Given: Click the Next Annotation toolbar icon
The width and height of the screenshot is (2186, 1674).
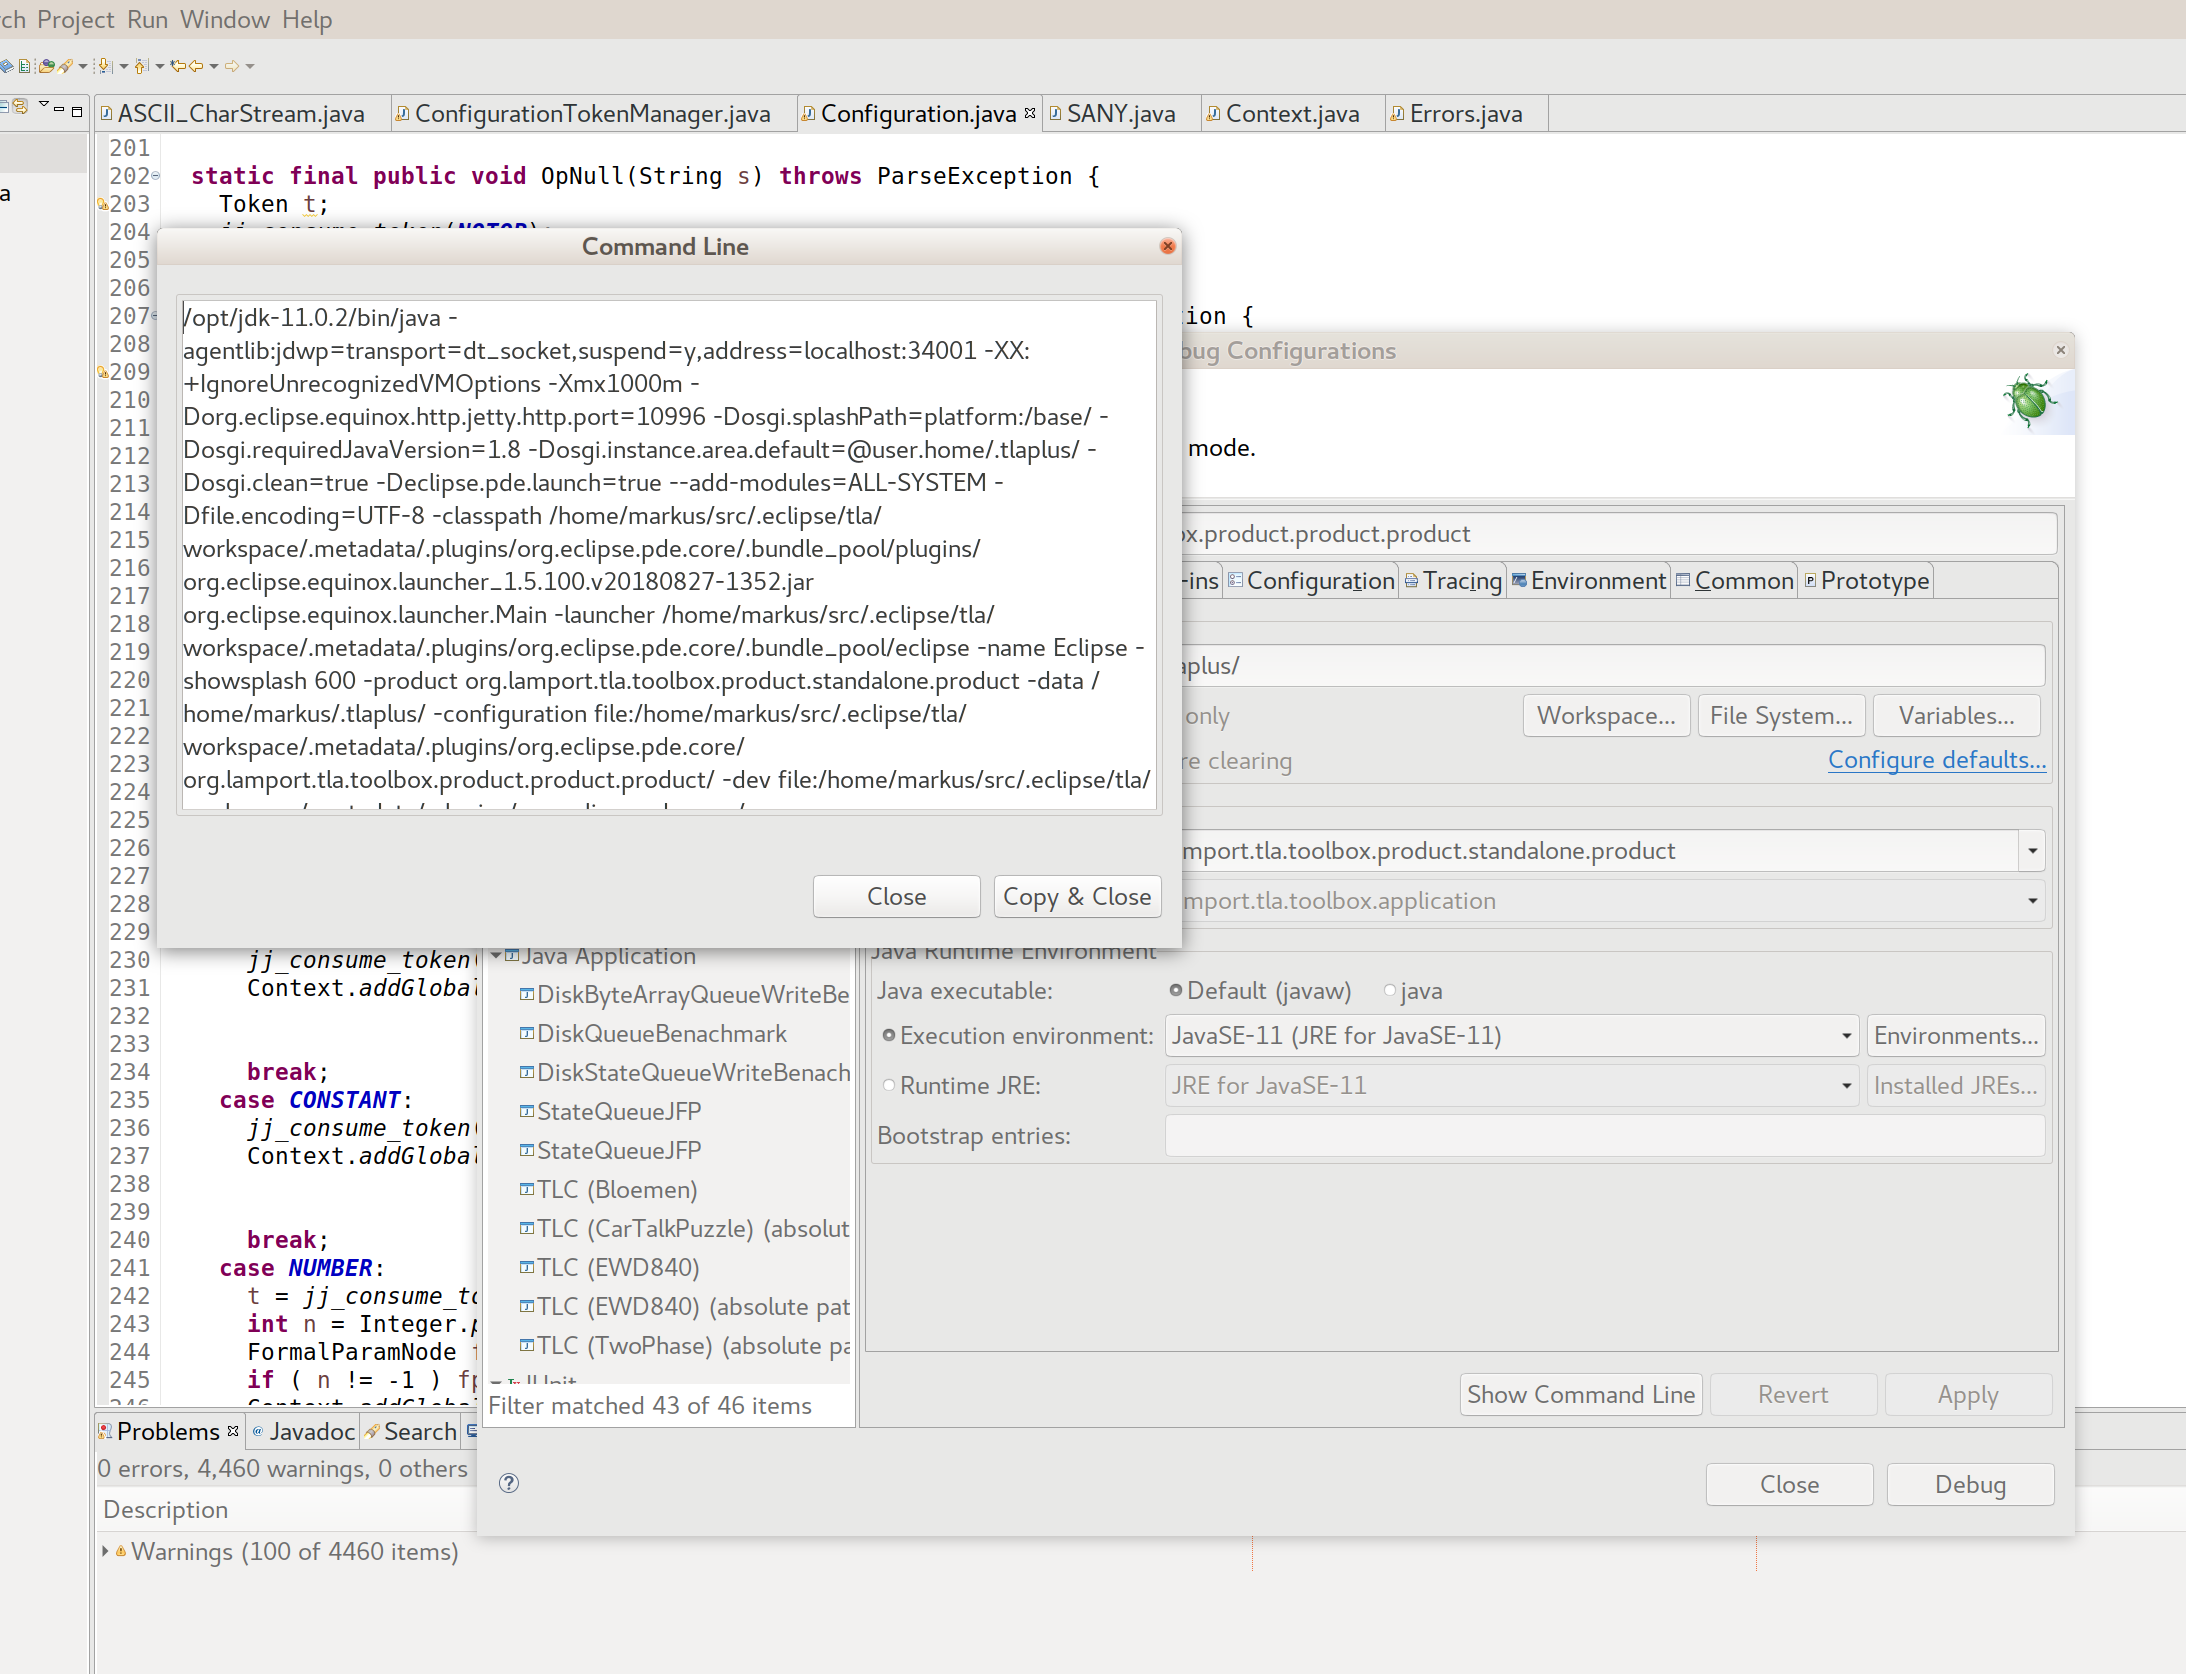Looking at the screenshot, I should [x=104, y=66].
